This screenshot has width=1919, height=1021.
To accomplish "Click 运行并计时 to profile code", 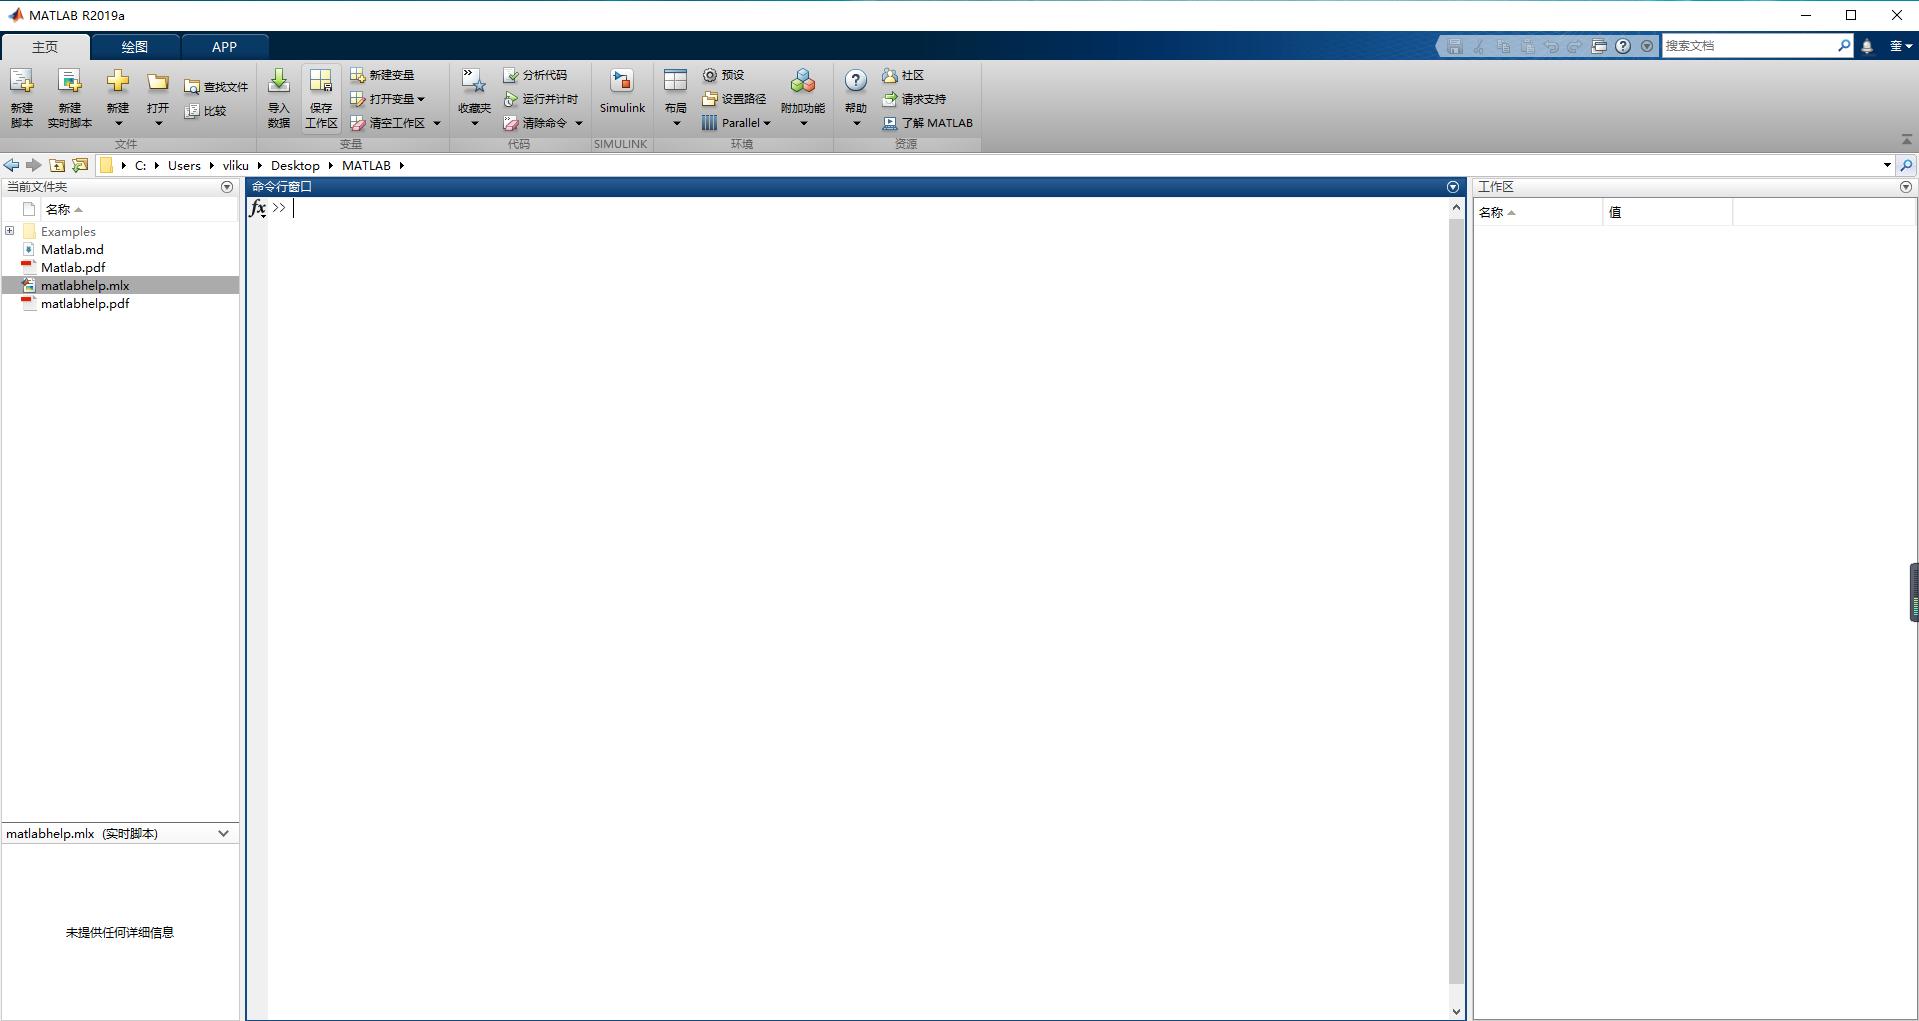I will point(541,99).
